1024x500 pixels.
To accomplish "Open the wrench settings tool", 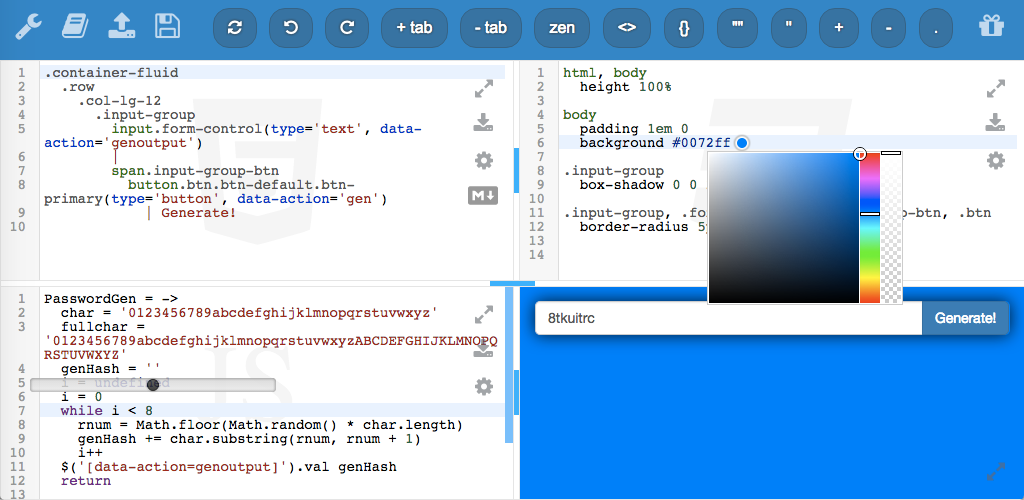I will coord(28,27).
